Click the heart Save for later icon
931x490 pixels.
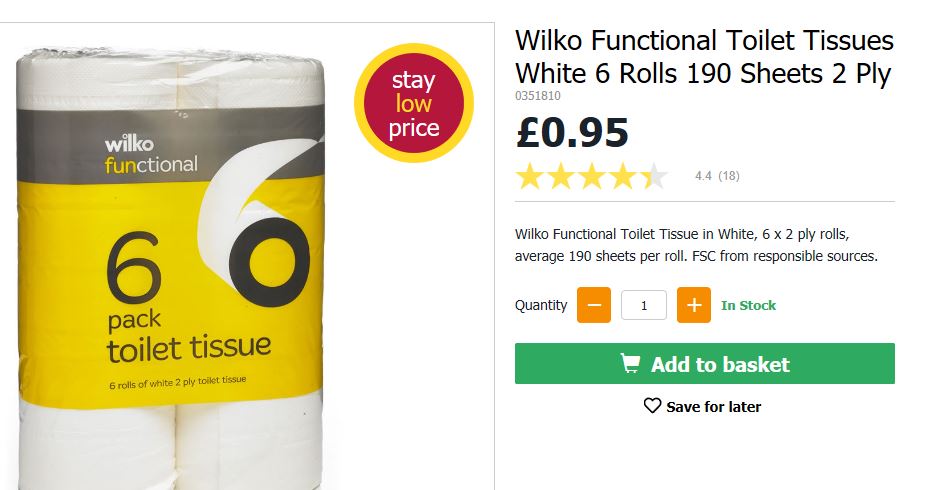(652, 406)
